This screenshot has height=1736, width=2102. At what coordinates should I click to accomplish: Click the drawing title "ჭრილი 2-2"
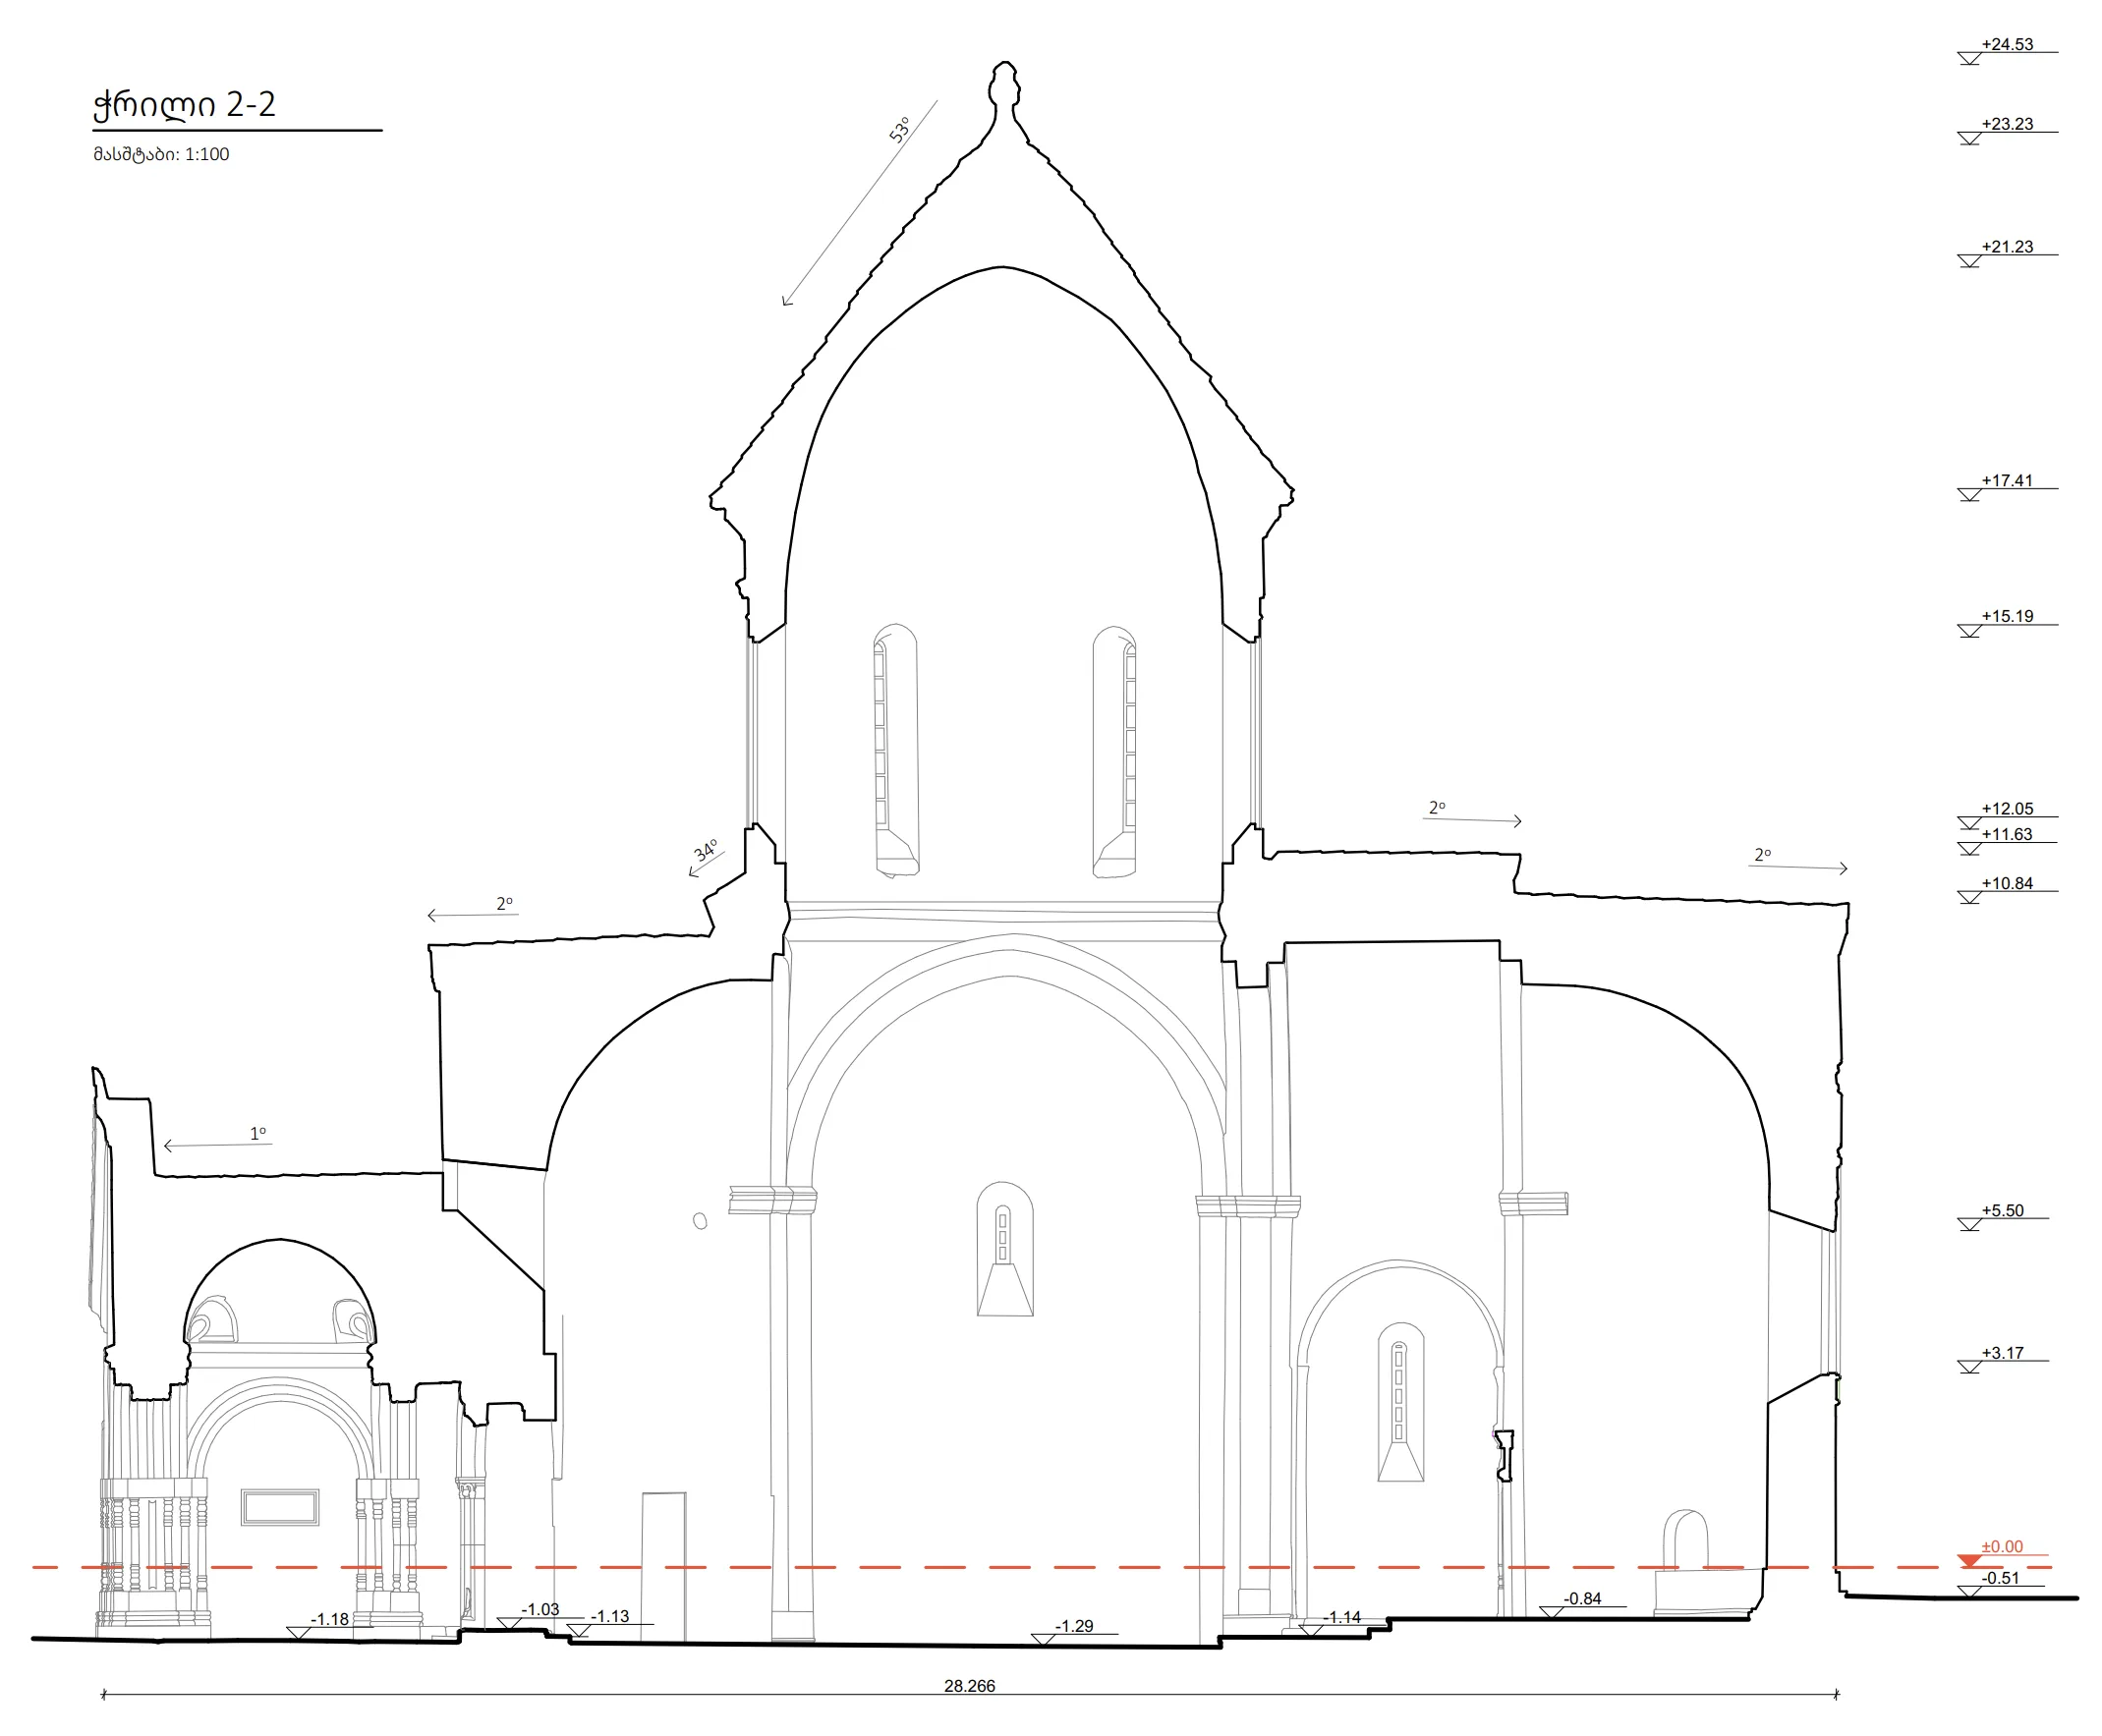coord(184,105)
